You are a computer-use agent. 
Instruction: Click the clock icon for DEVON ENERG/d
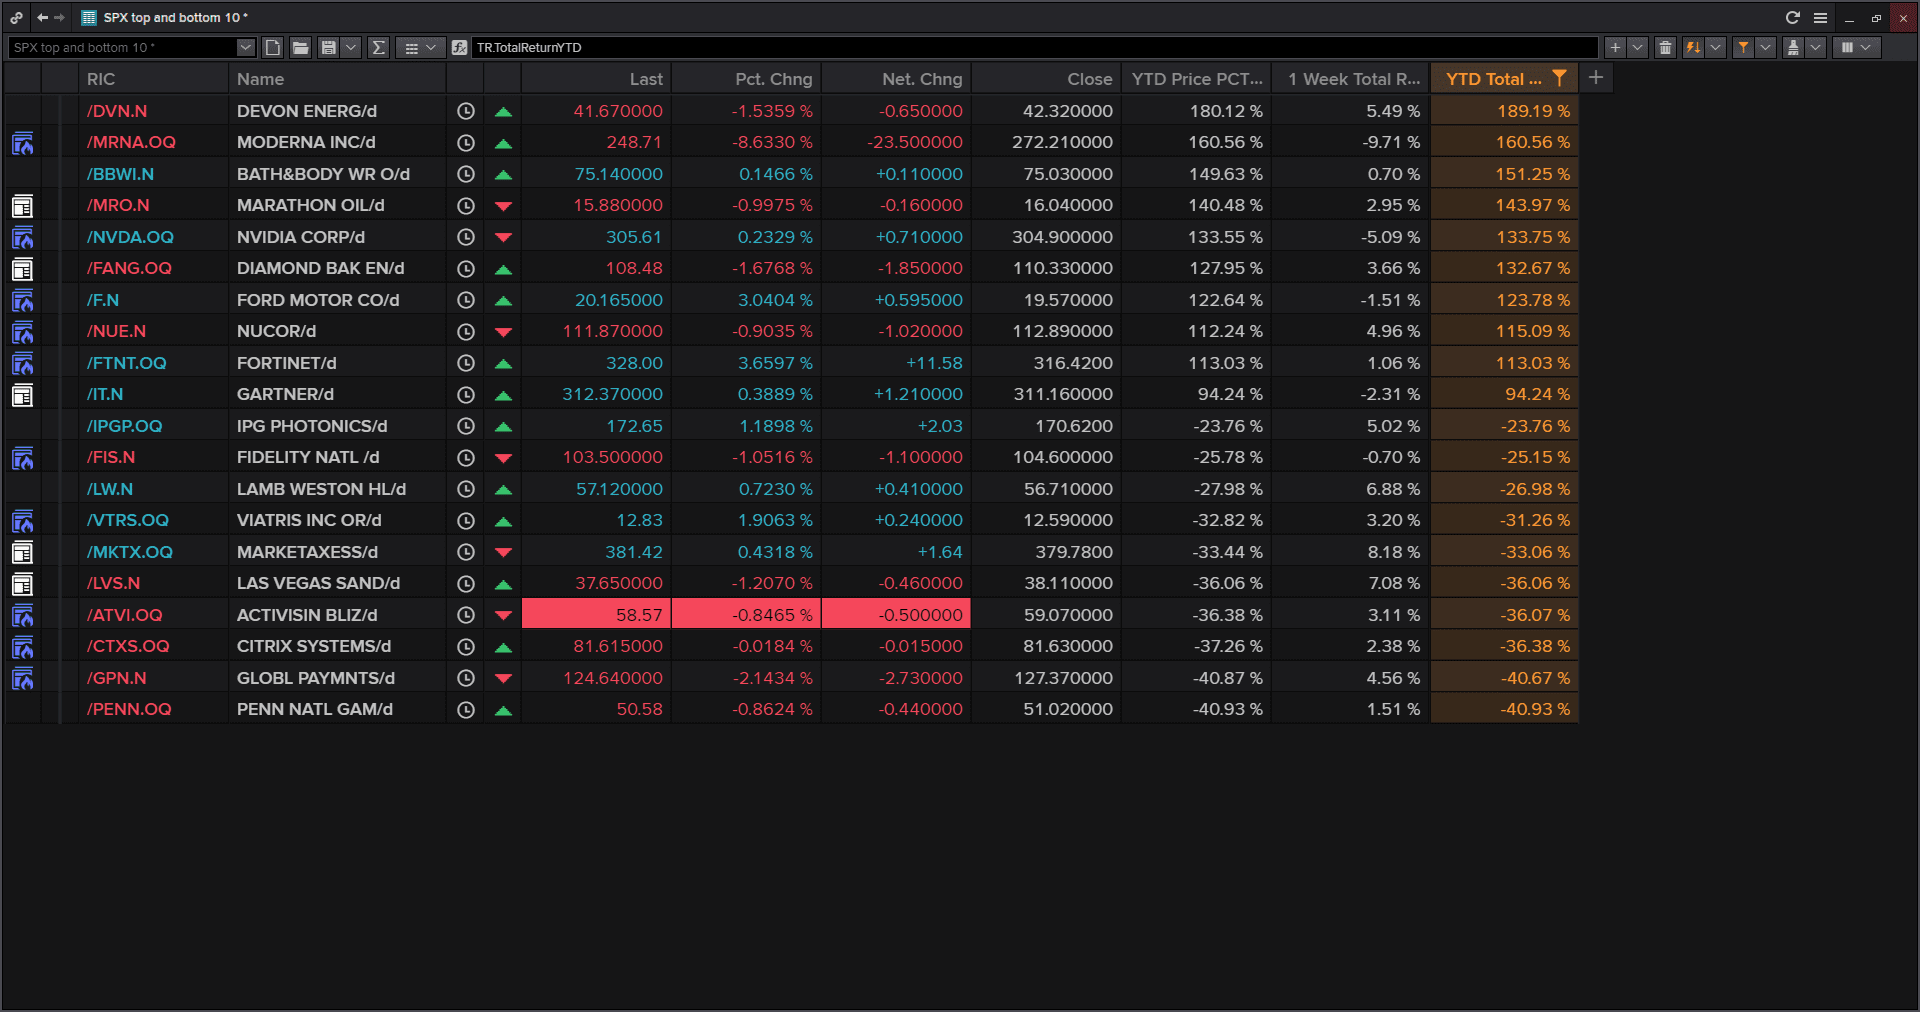click(466, 111)
